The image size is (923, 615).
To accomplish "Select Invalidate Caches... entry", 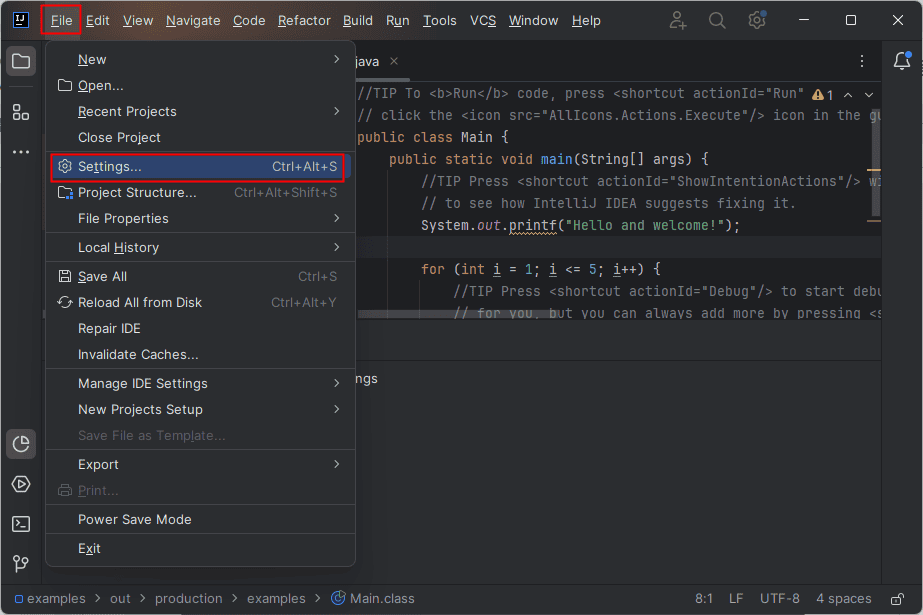I will pyautogui.click(x=200, y=354).
